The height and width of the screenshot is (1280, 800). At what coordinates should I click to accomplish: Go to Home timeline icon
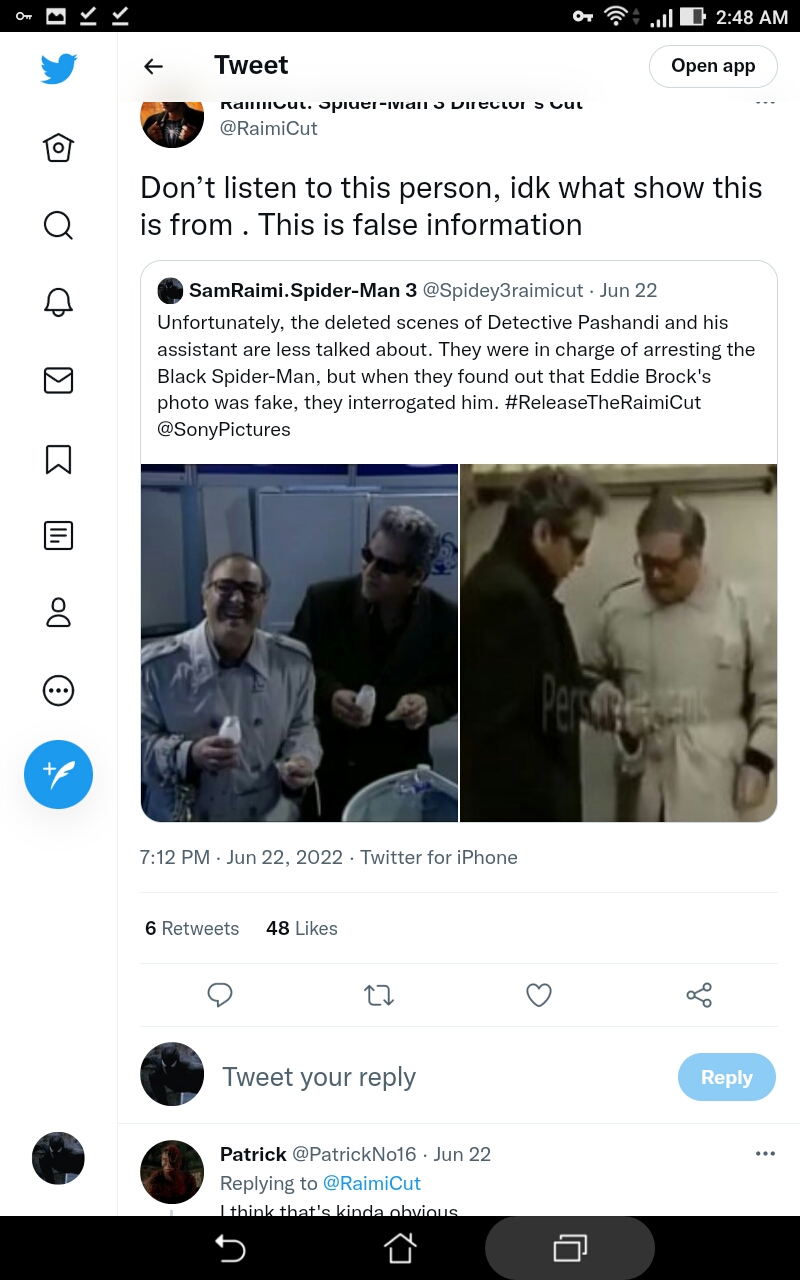[58, 148]
